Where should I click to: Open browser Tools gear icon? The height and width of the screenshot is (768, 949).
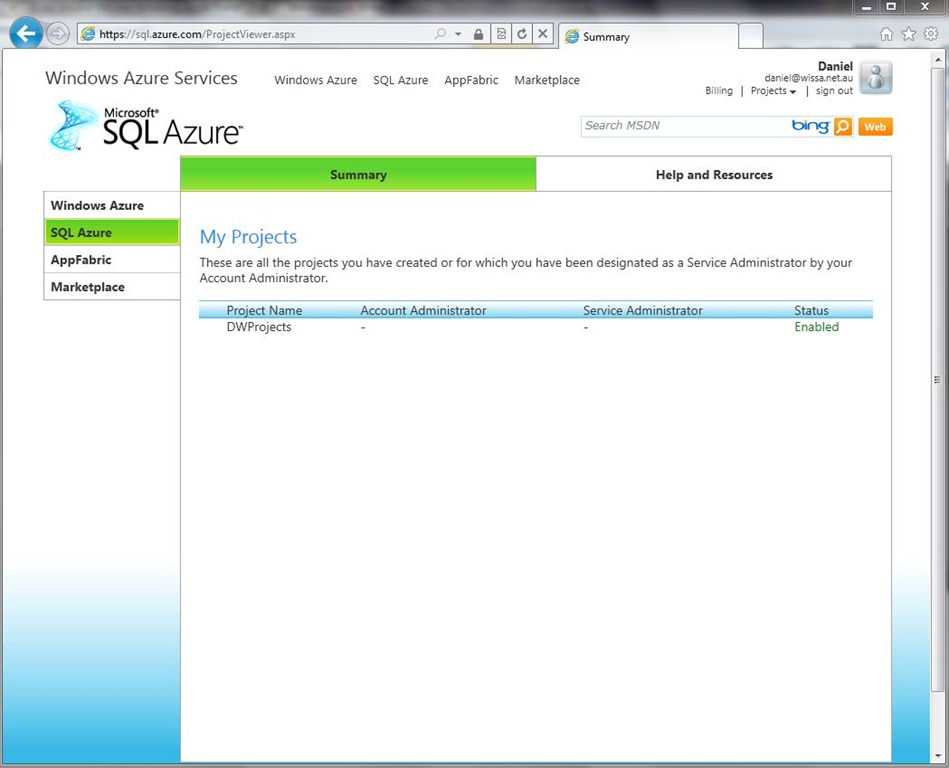[931, 34]
